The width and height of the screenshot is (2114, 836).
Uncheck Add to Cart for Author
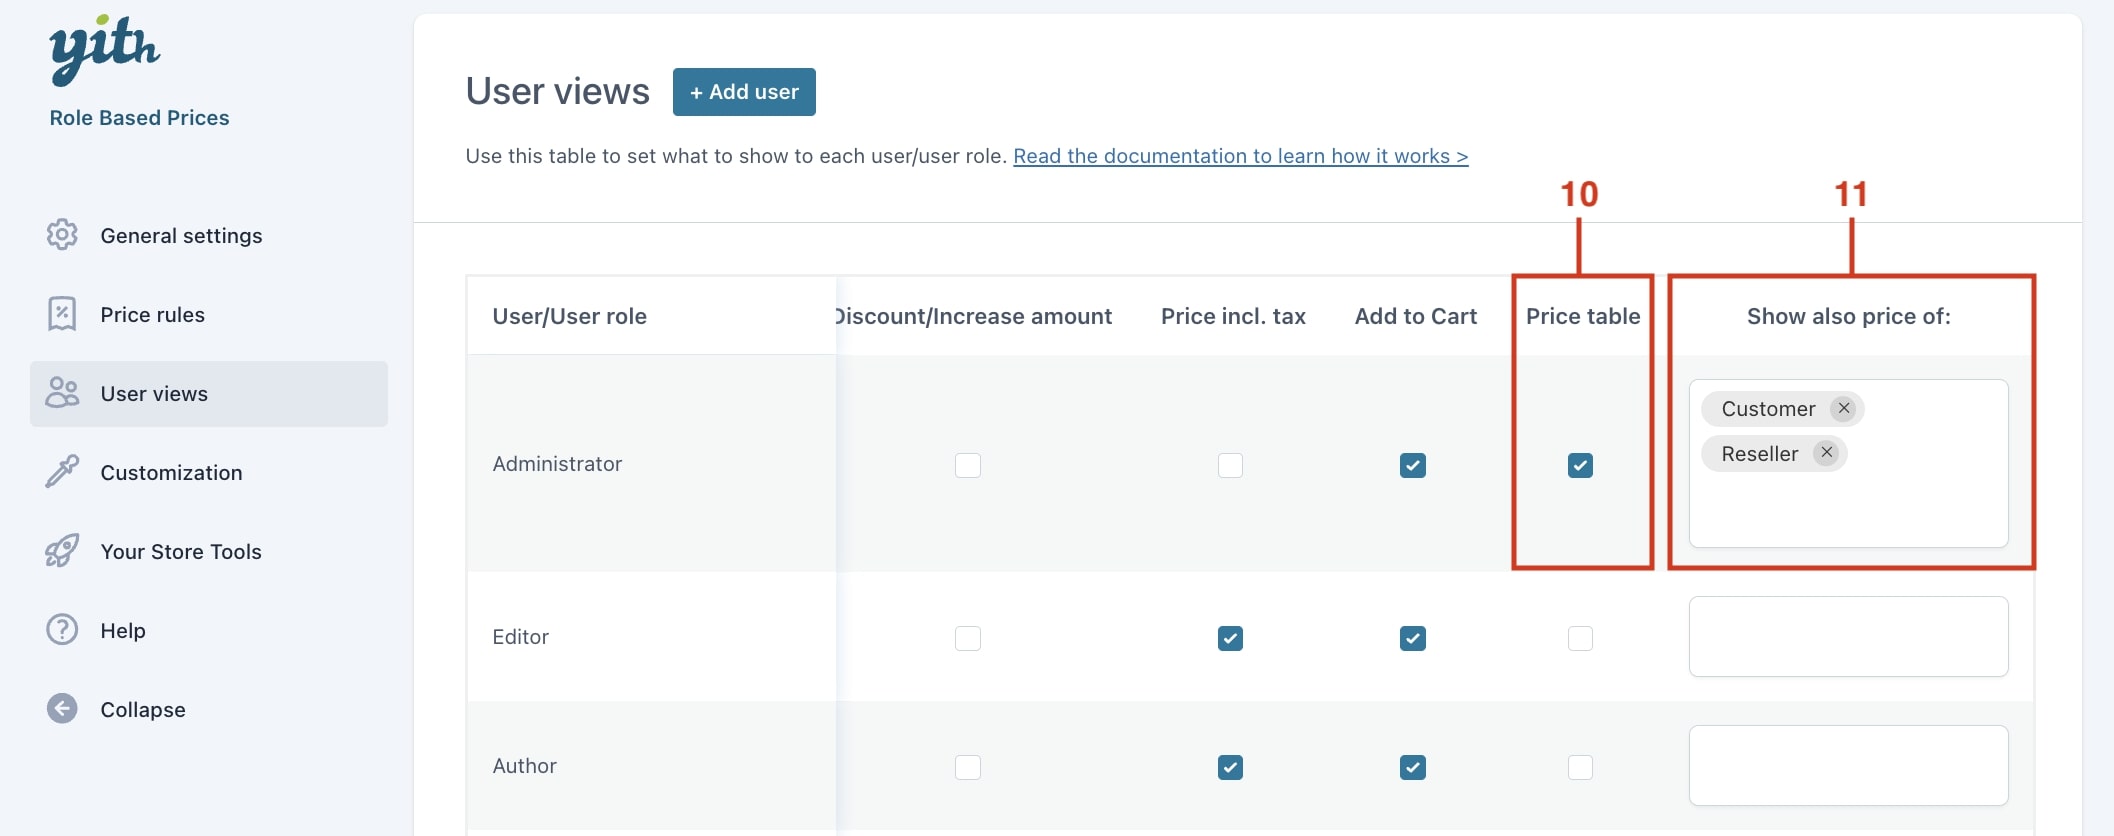pyautogui.click(x=1413, y=767)
